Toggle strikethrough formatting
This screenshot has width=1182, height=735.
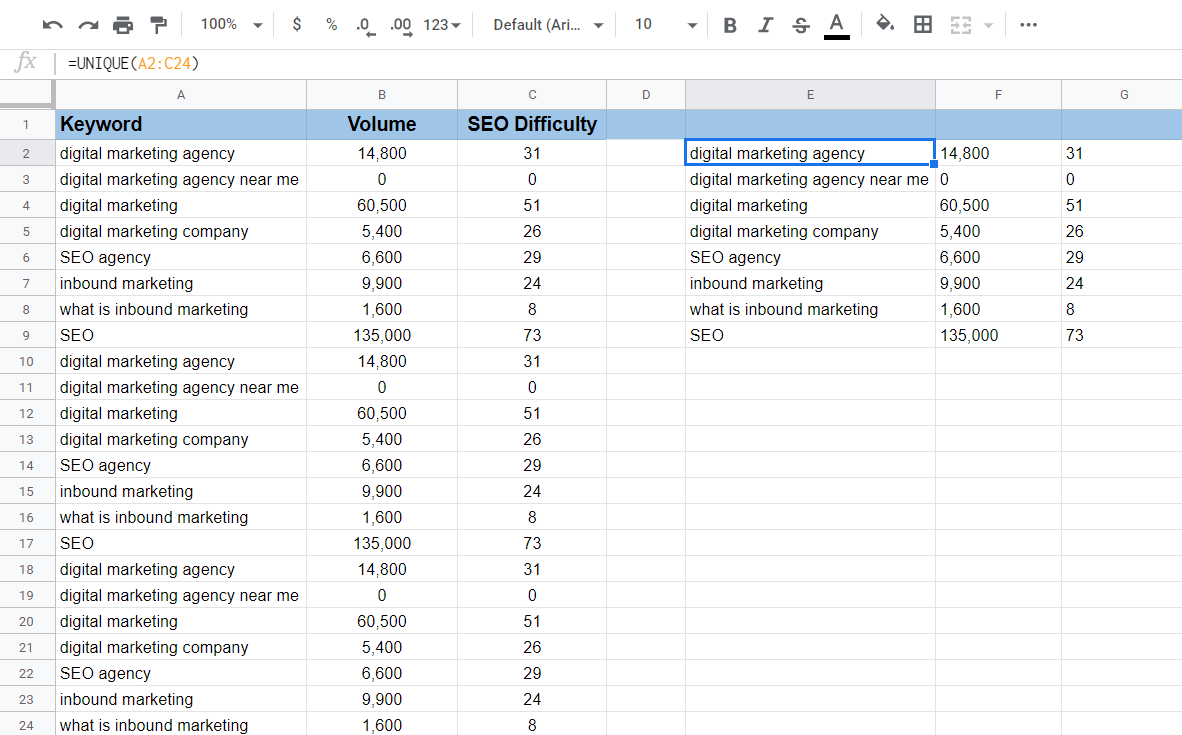[800, 25]
